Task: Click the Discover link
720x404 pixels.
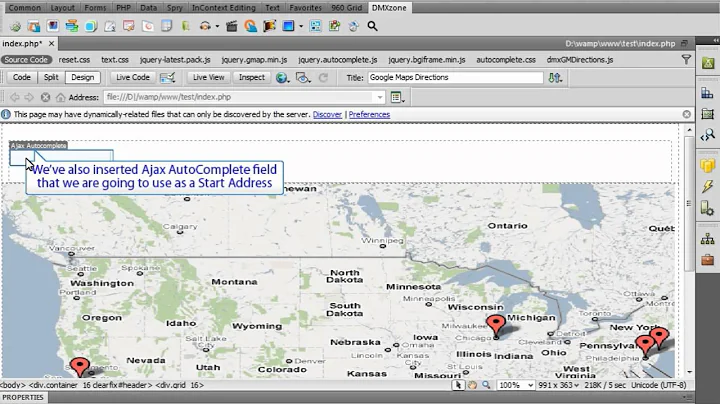Action: coord(327,114)
